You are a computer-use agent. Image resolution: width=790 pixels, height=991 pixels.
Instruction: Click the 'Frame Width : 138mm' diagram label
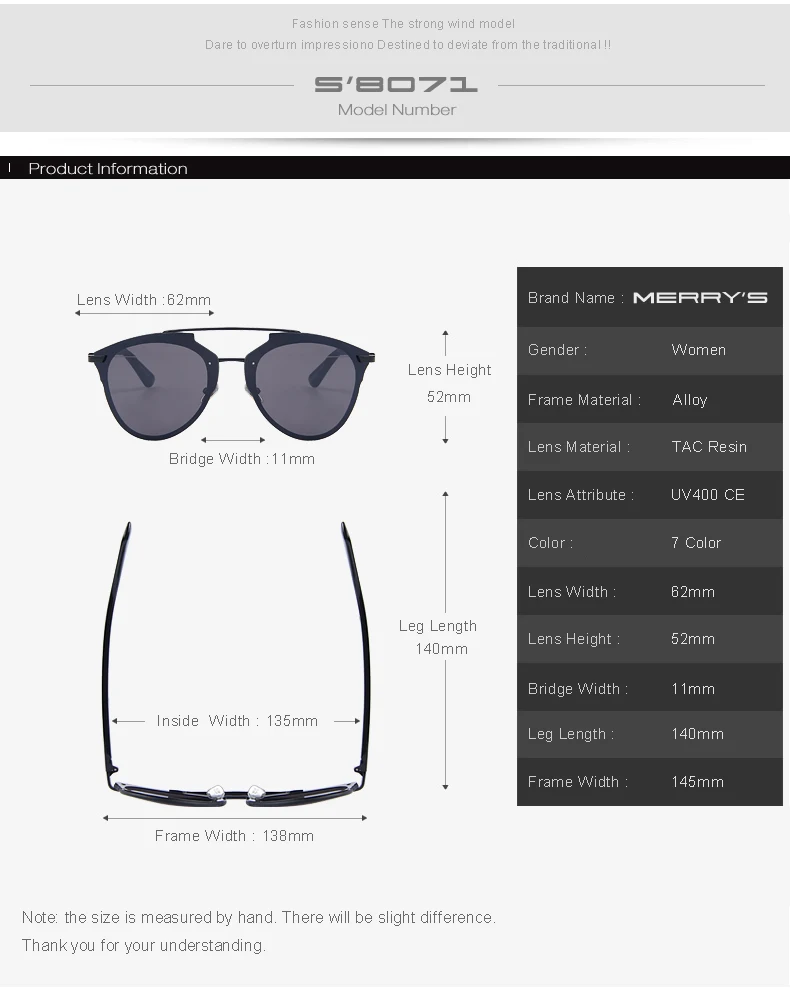tap(234, 836)
